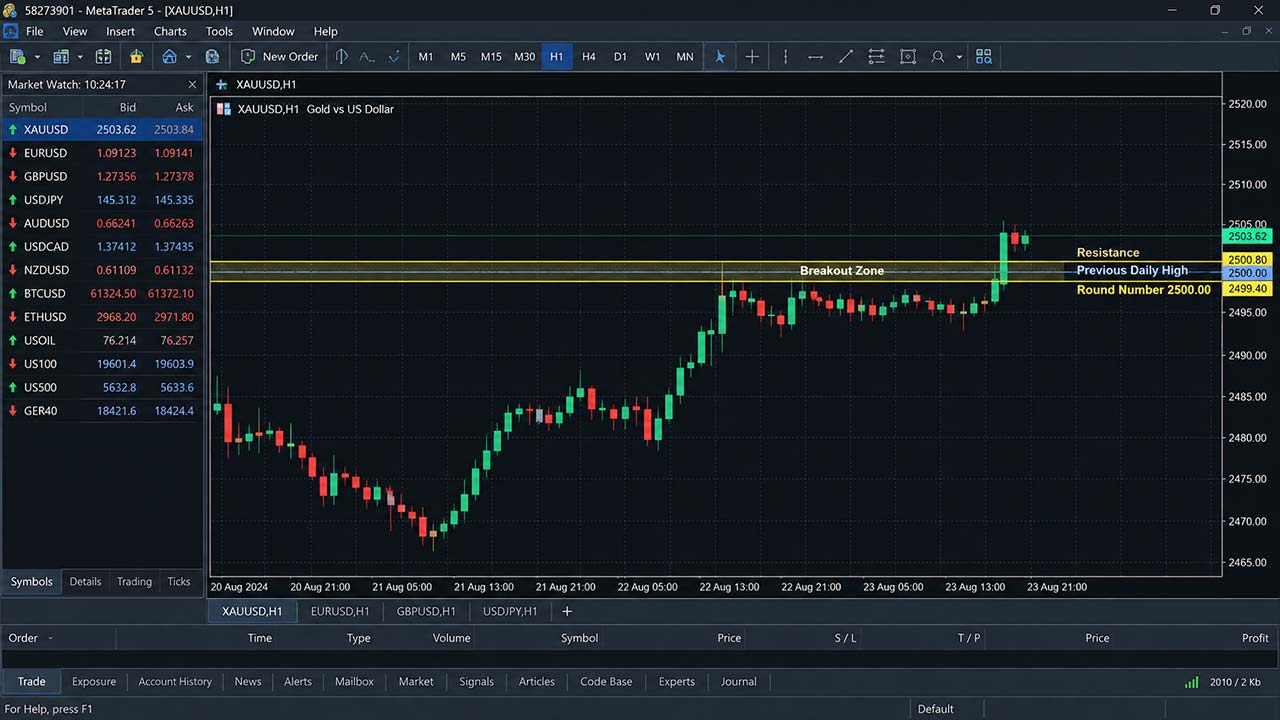Click the rightmost grid toolbar icon
Viewport: 1280px width, 720px height.
[x=984, y=57]
